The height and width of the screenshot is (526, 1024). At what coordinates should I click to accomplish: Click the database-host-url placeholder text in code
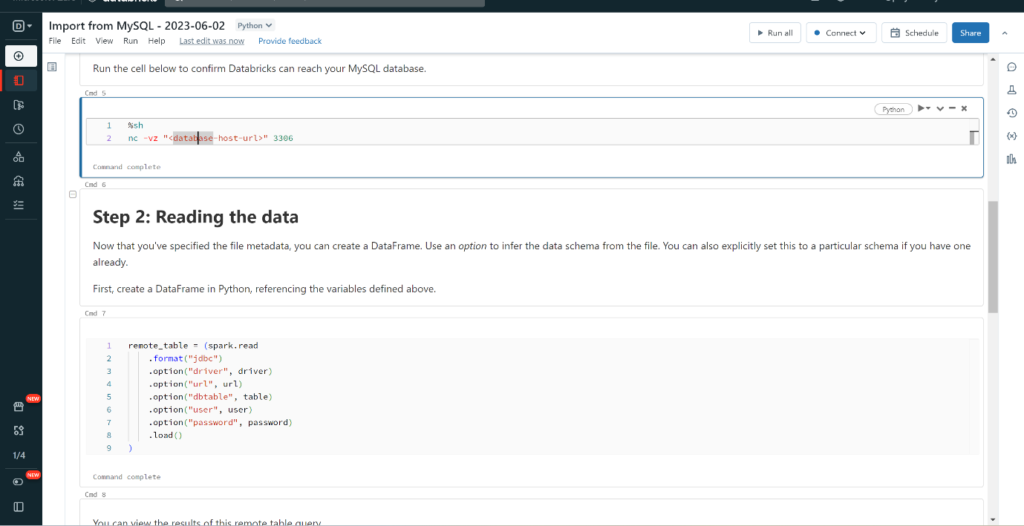coord(216,139)
